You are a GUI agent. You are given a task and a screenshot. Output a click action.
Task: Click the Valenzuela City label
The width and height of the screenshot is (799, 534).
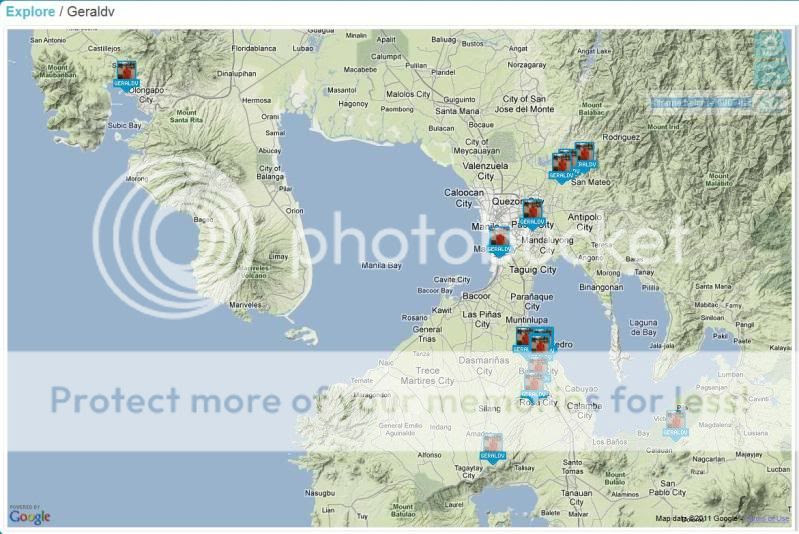[485, 171]
